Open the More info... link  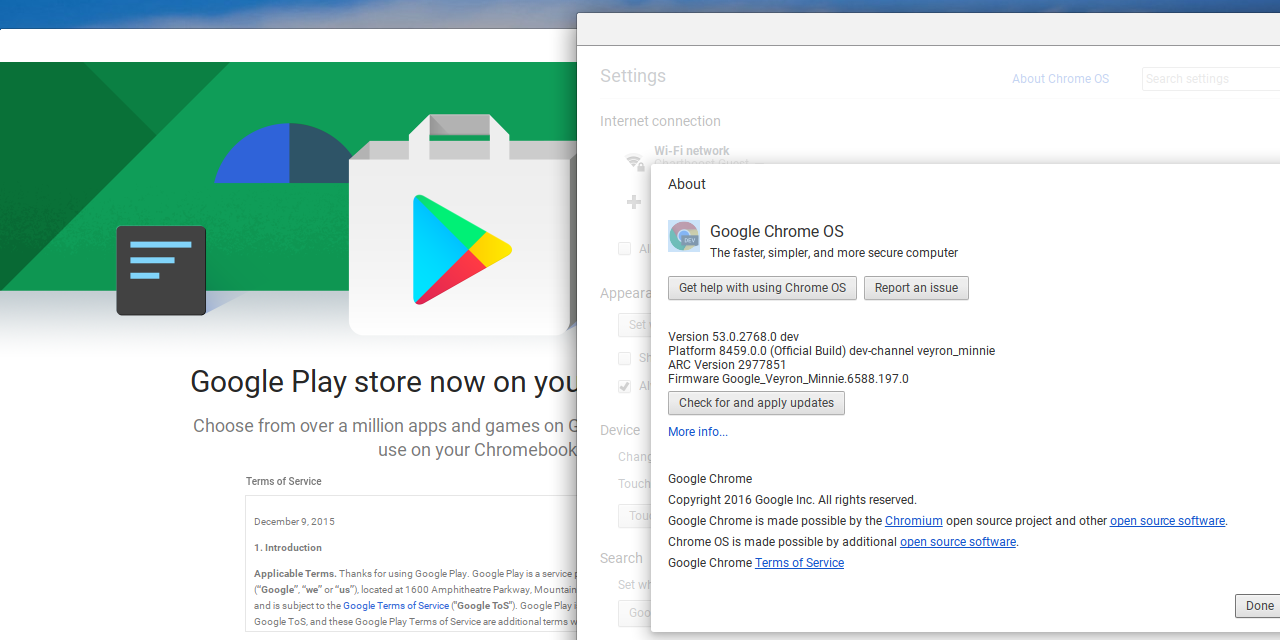coord(697,431)
